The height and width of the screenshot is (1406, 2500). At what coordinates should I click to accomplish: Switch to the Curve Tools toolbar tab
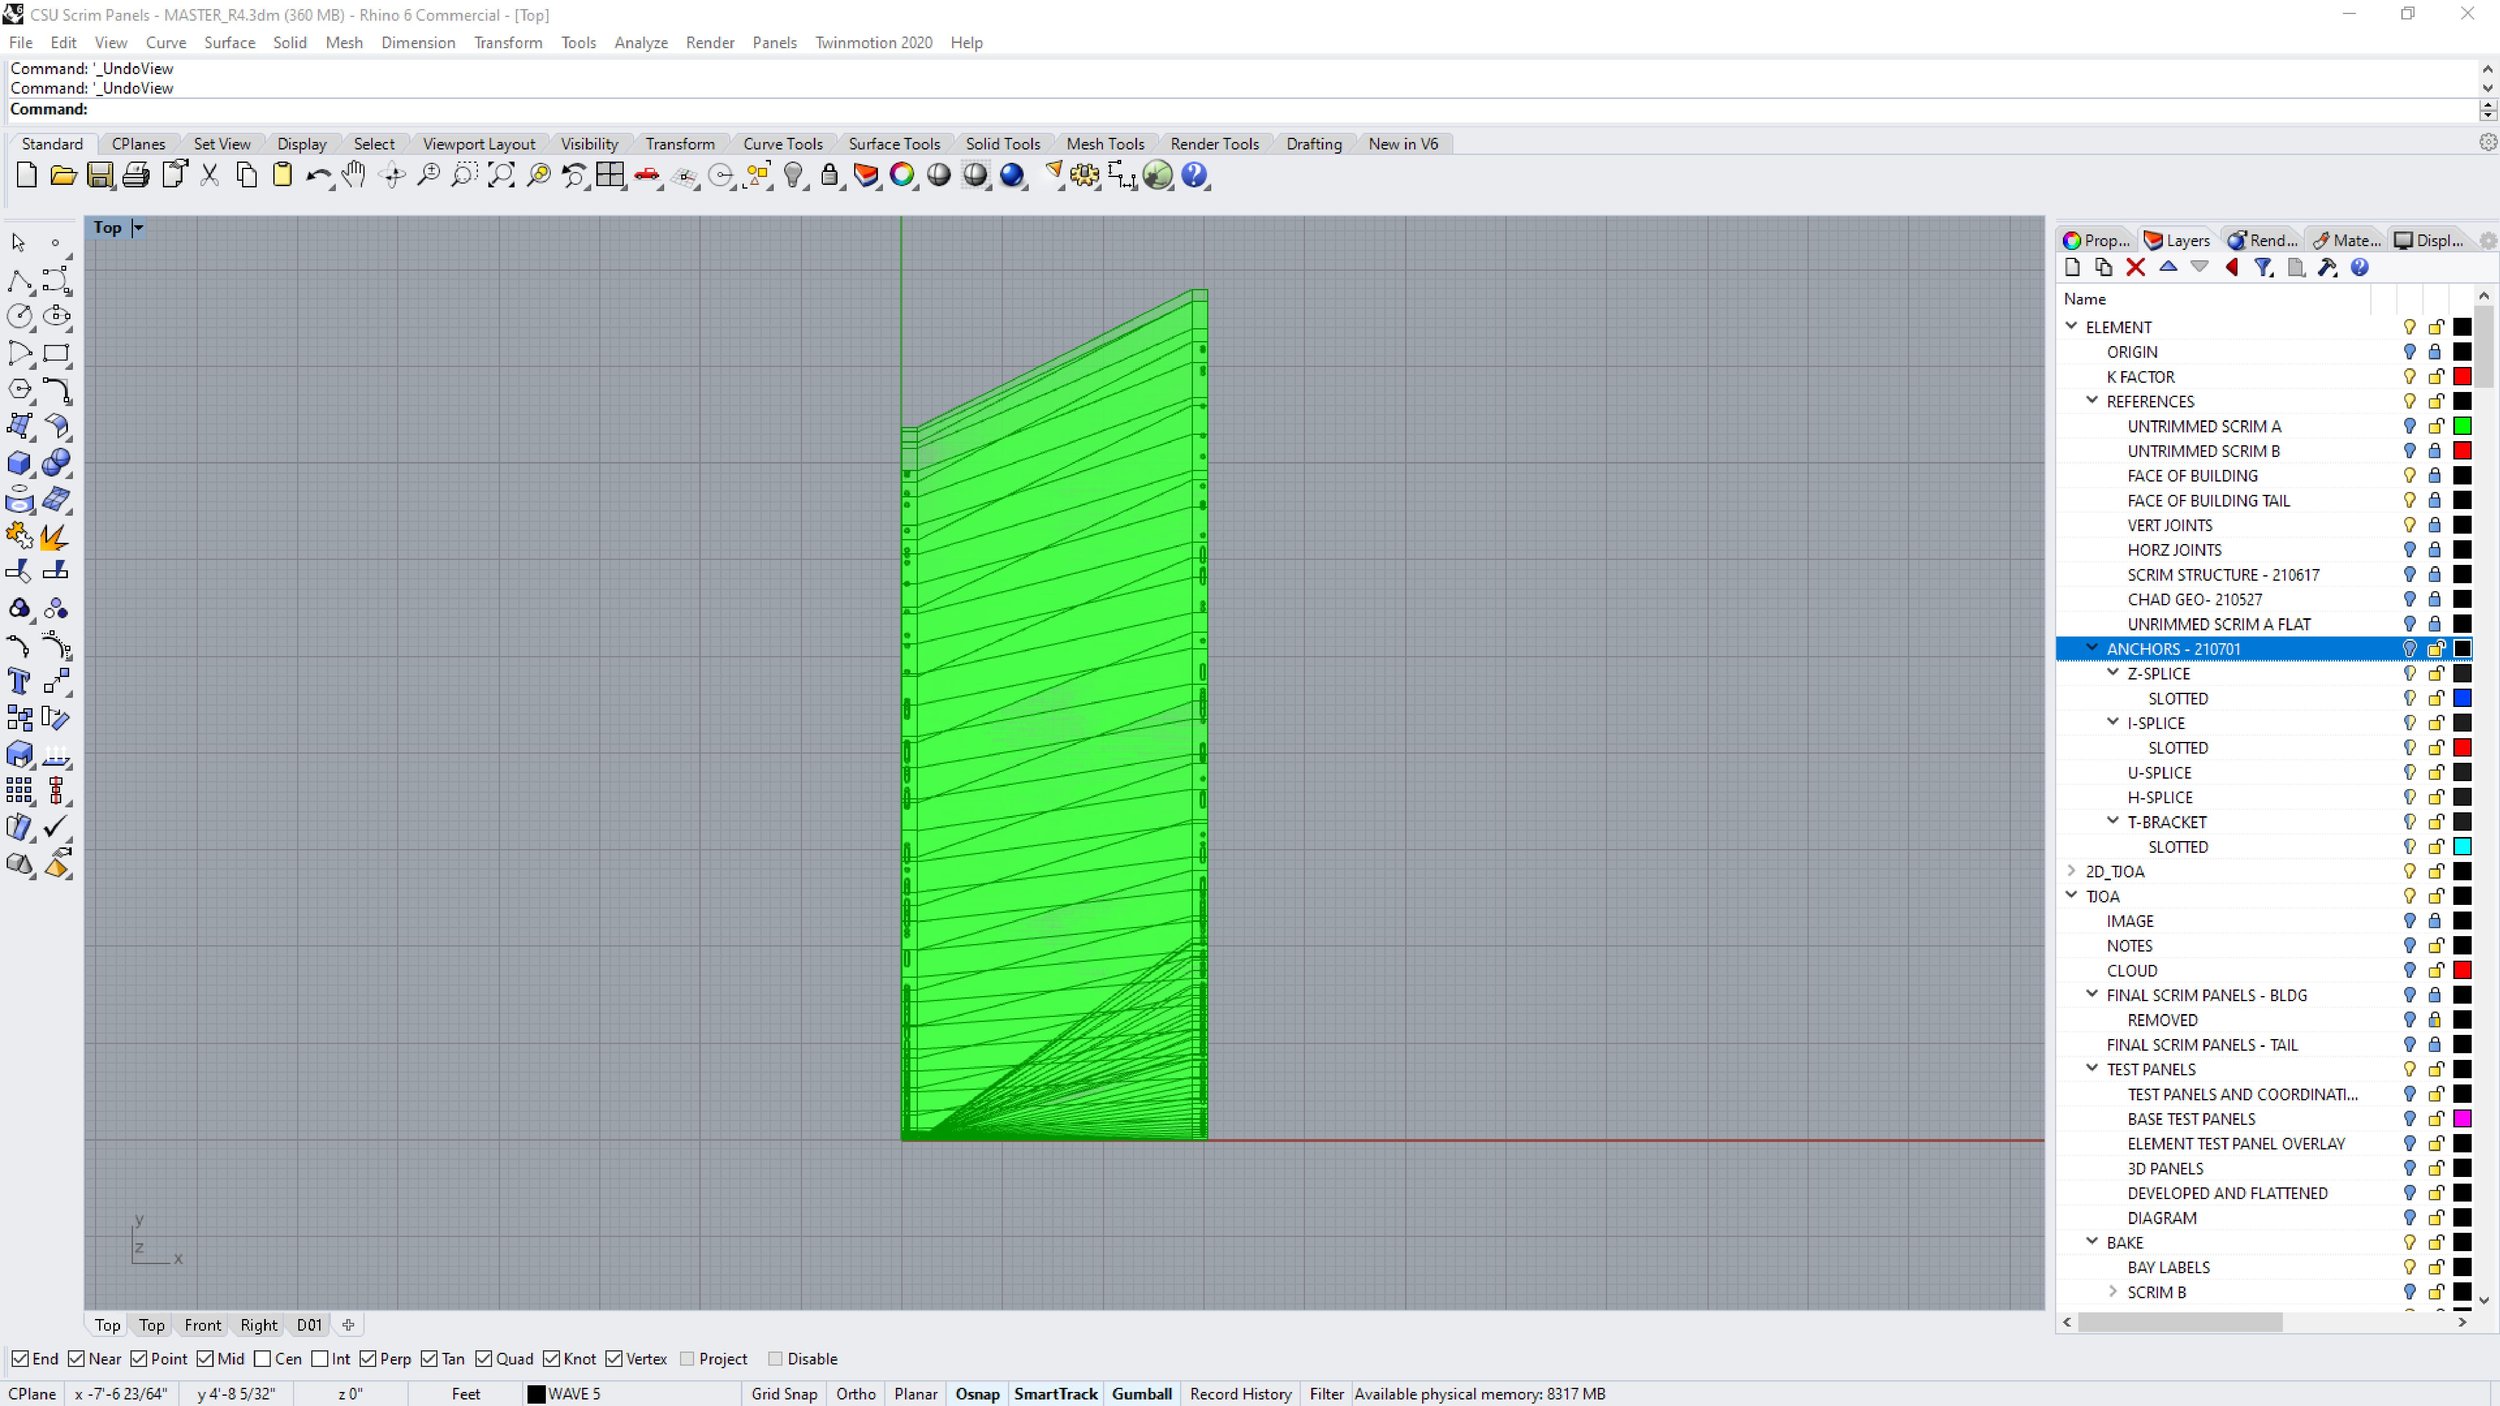(782, 144)
